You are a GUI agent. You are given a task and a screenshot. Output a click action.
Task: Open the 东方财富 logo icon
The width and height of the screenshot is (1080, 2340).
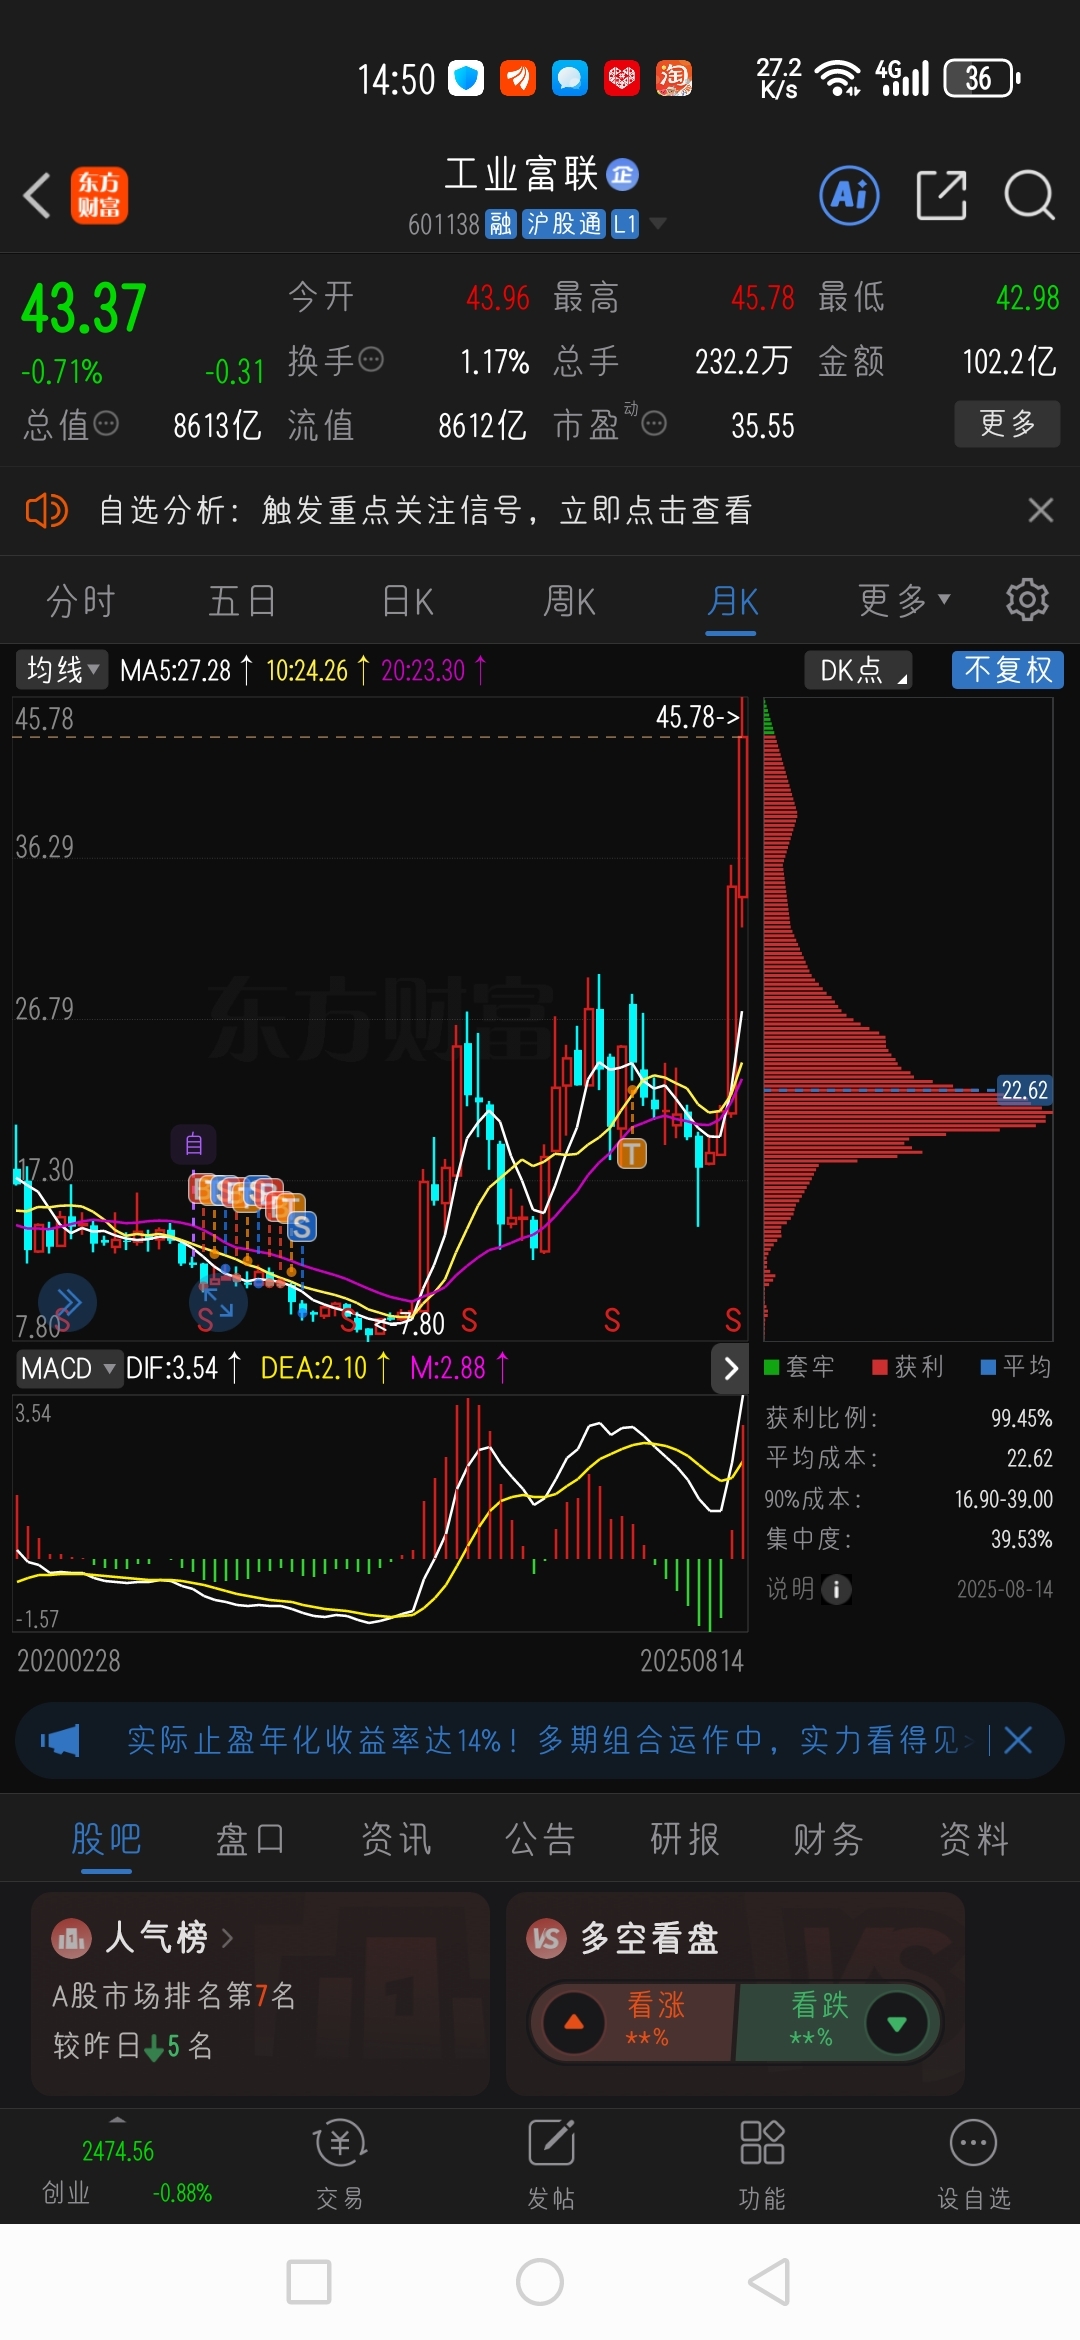tap(99, 195)
